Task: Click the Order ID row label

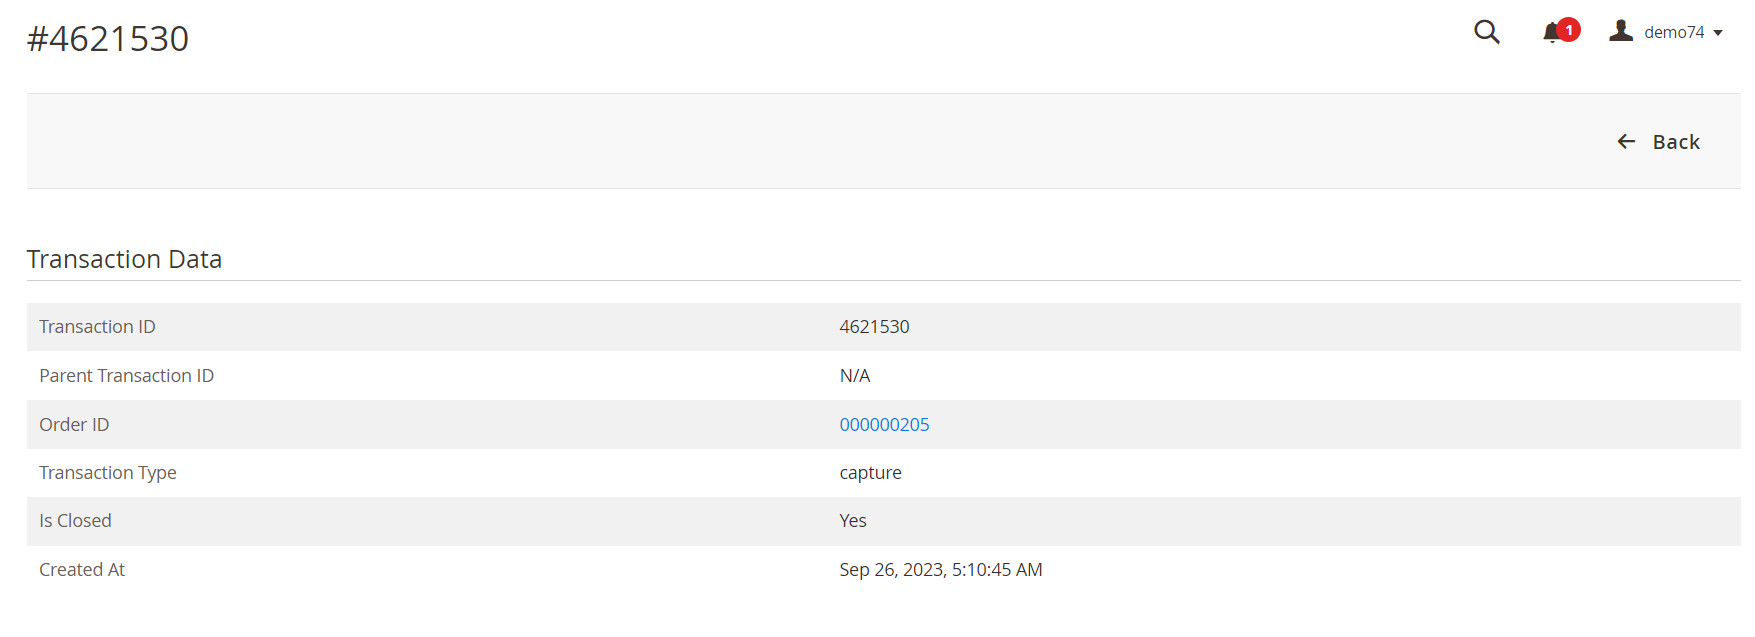Action: 74,425
